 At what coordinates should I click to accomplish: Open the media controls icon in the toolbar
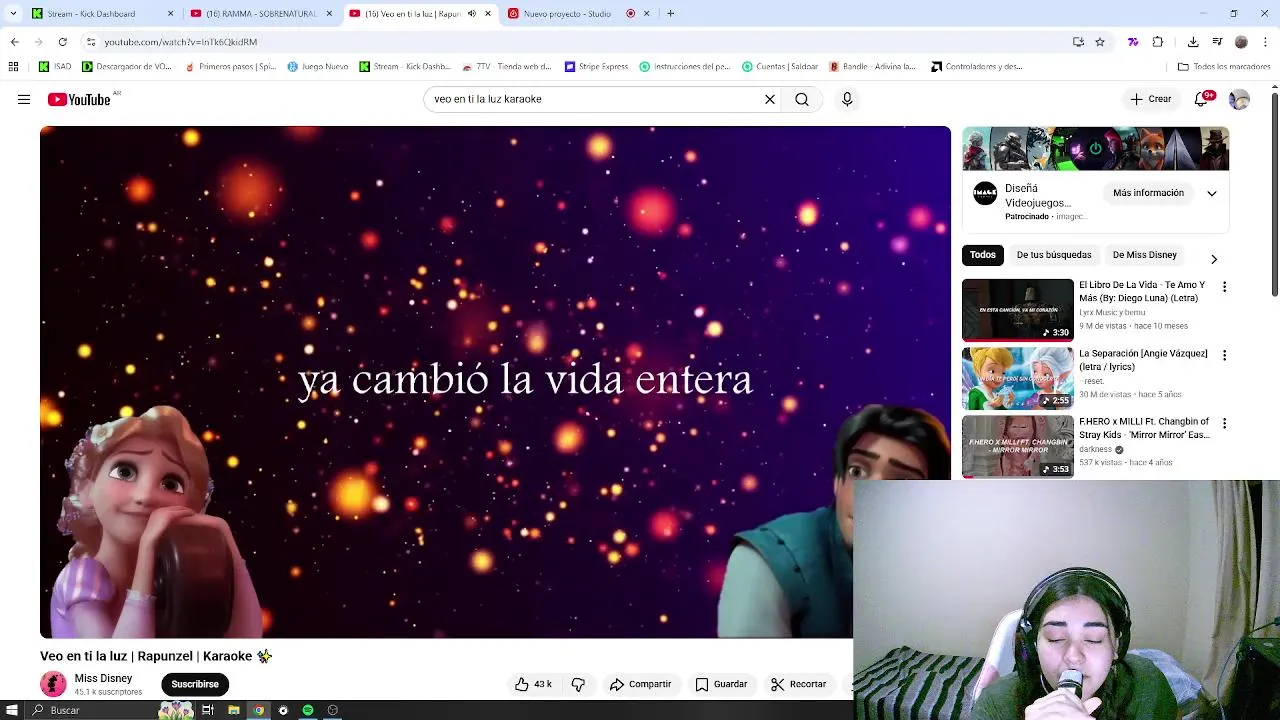click(1217, 42)
